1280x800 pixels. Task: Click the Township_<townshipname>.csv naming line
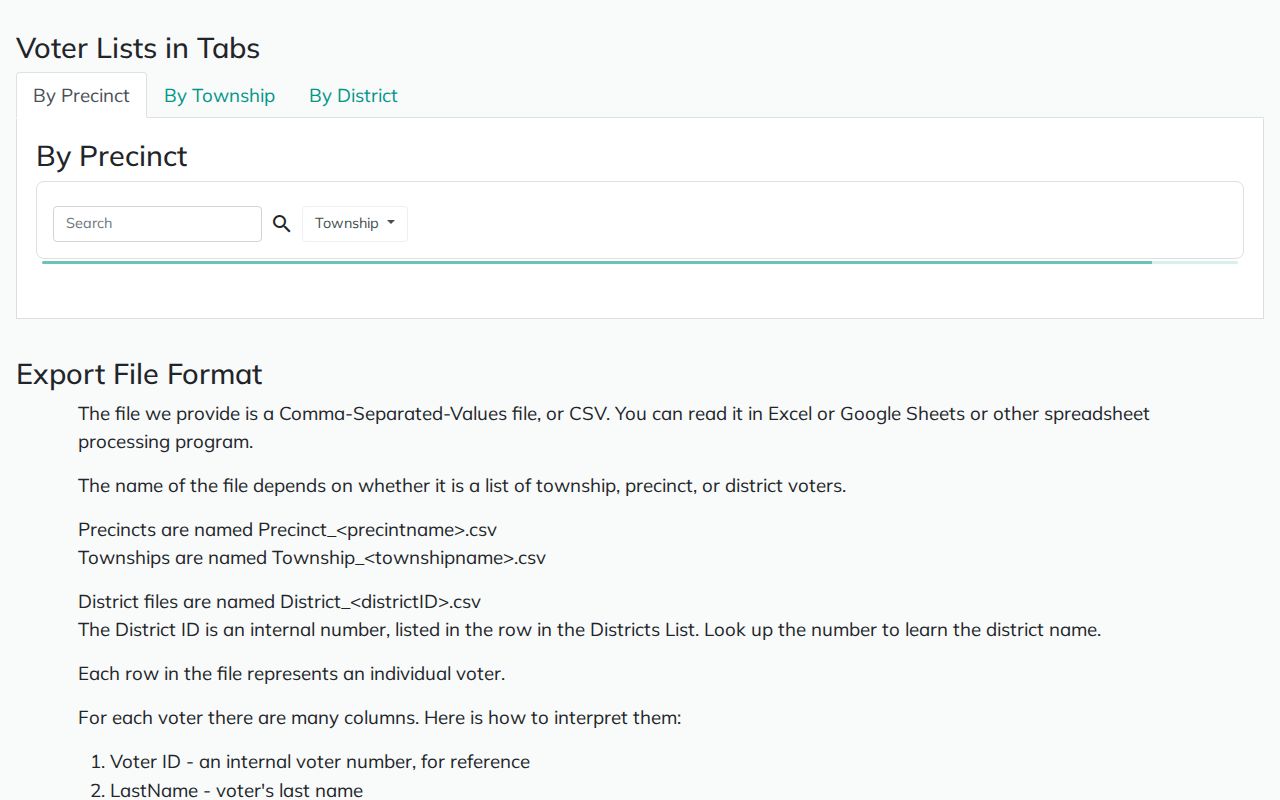pyautogui.click(x=312, y=558)
